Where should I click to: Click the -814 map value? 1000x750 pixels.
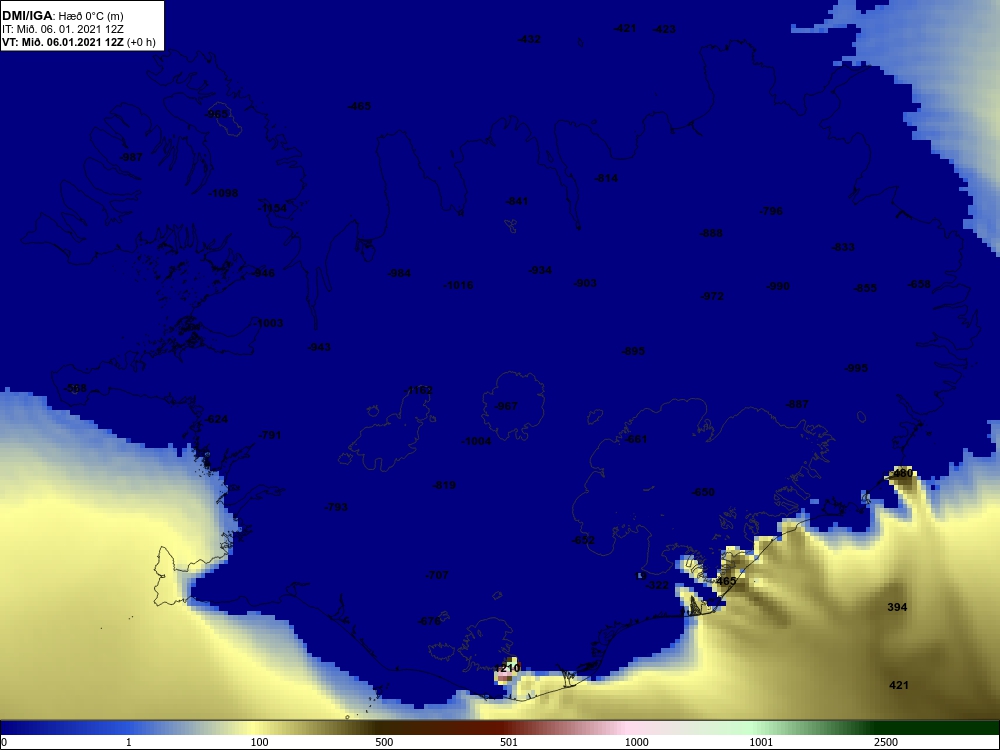click(x=606, y=179)
